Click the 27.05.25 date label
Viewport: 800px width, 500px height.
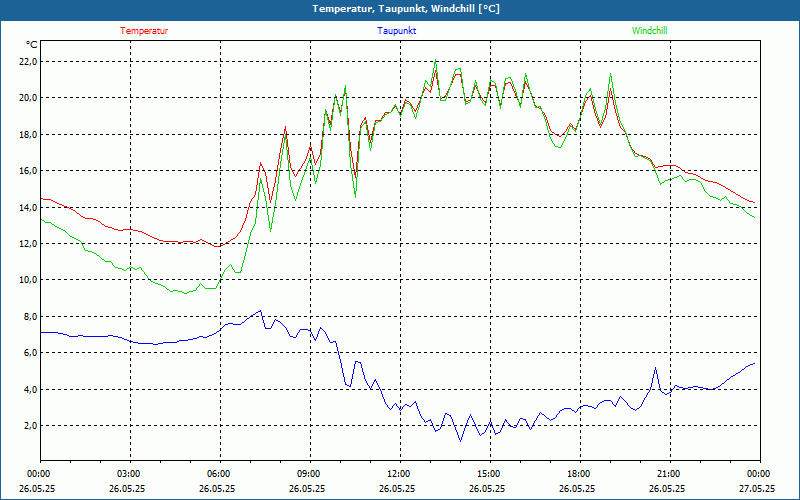pyautogui.click(x=757, y=489)
